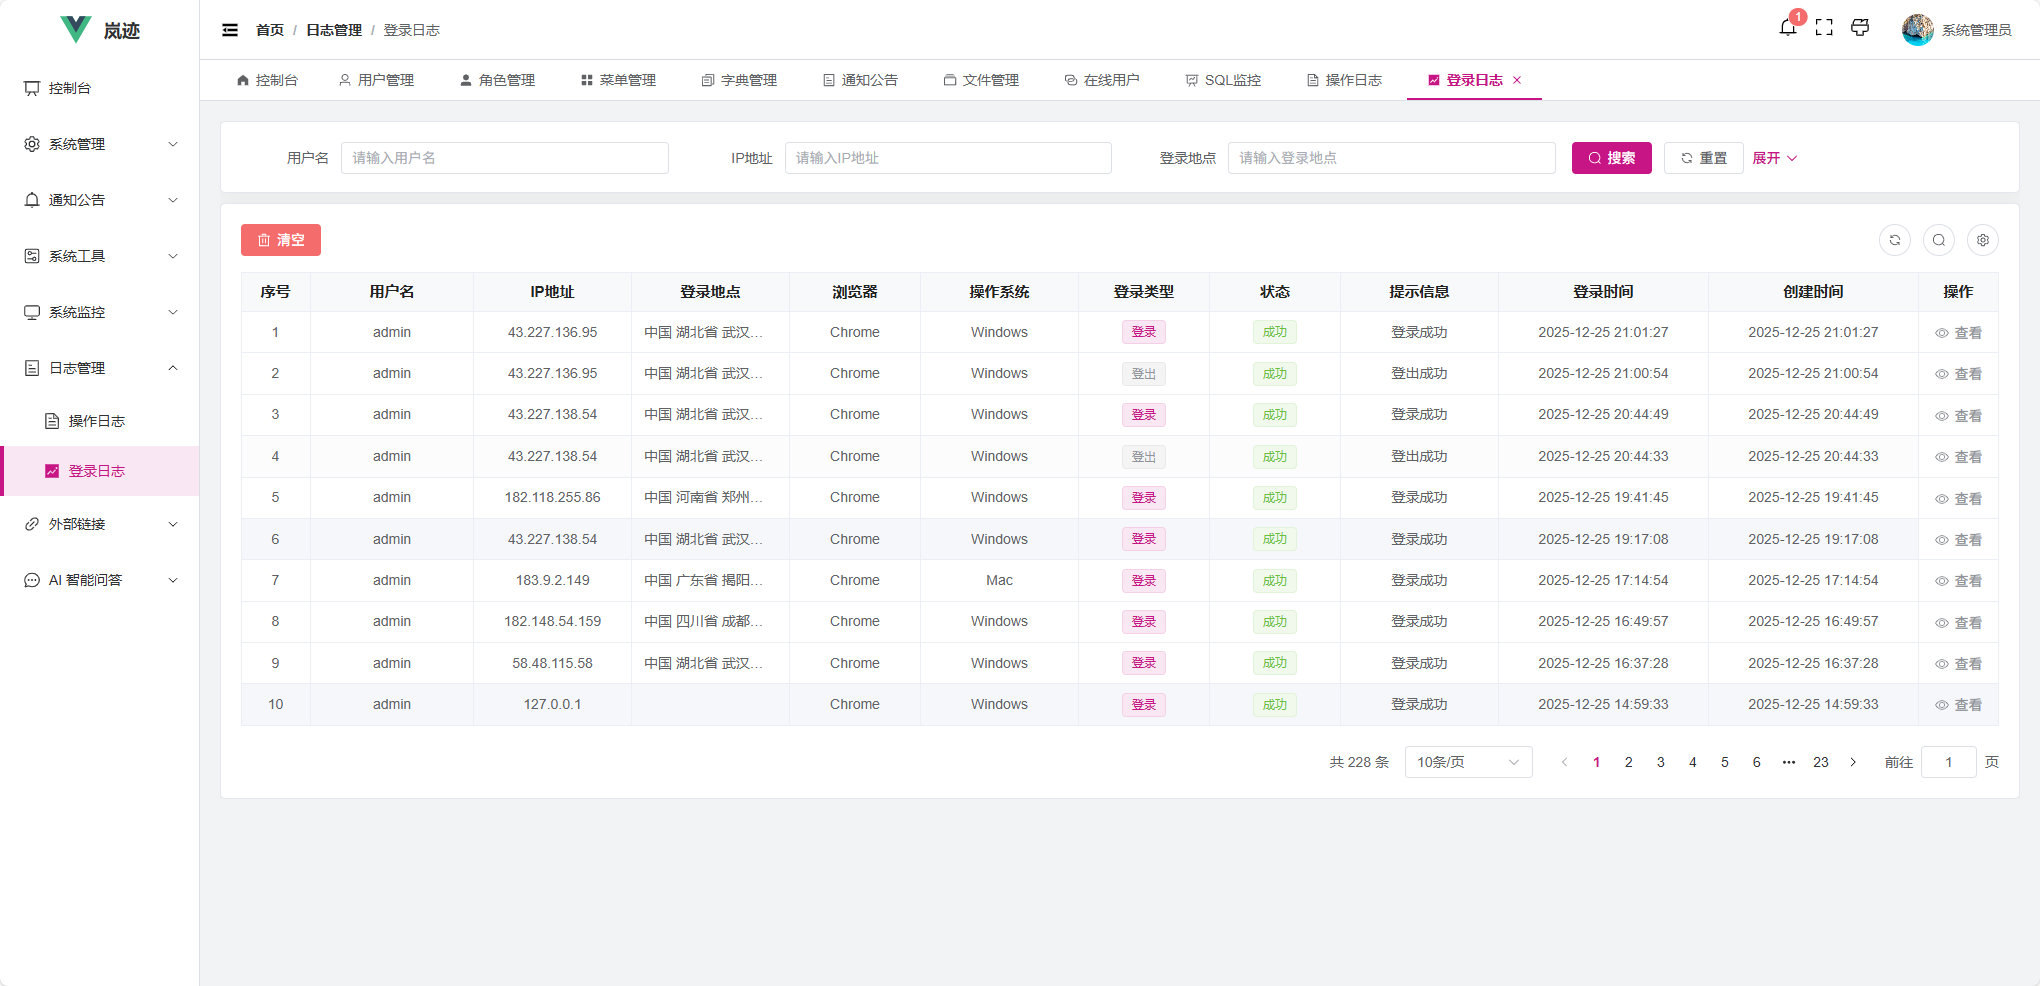Image resolution: width=2040 pixels, height=986 pixels.
Task: View details of the first login record
Action: (1958, 332)
